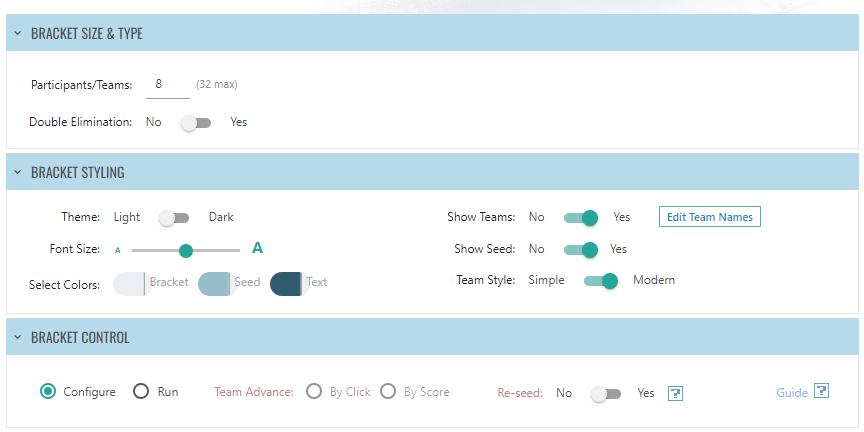Image resolution: width=864 pixels, height=432 pixels.
Task: Click the large font size A icon
Action: [257, 248]
